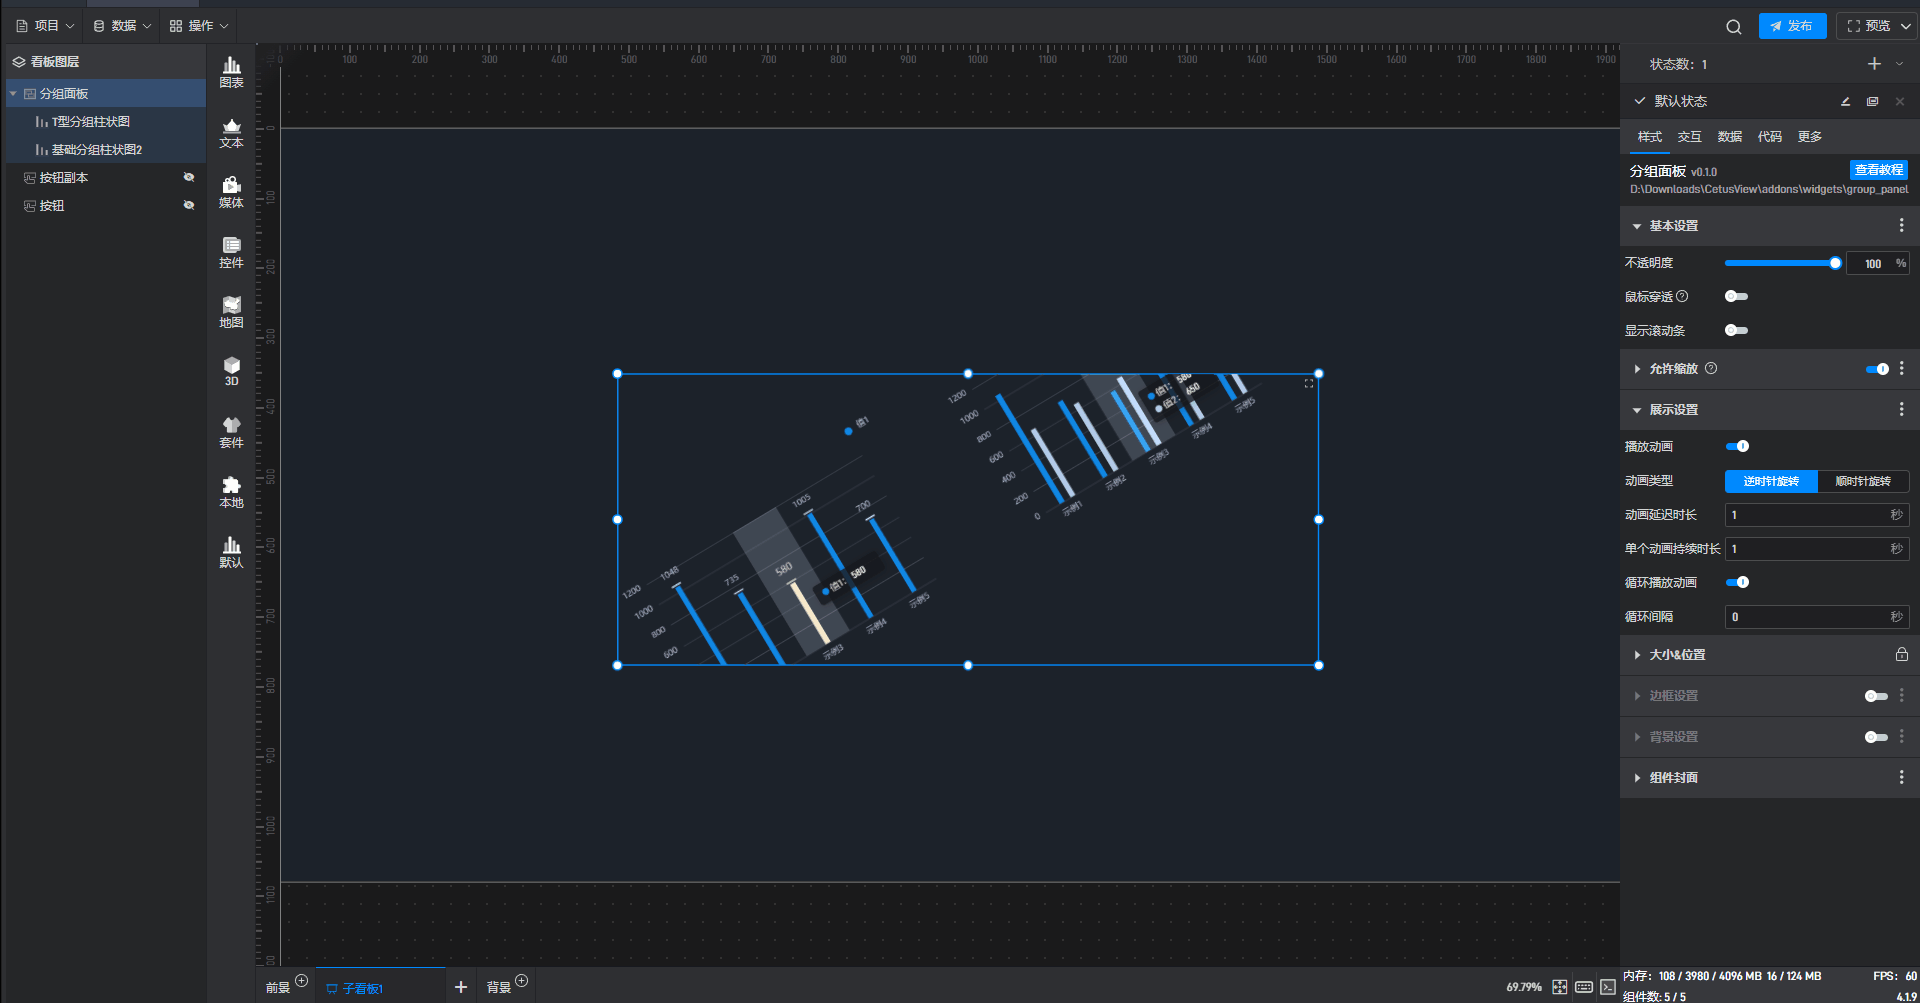
Task: Show the hidden 按钮 layer
Action: tap(188, 205)
